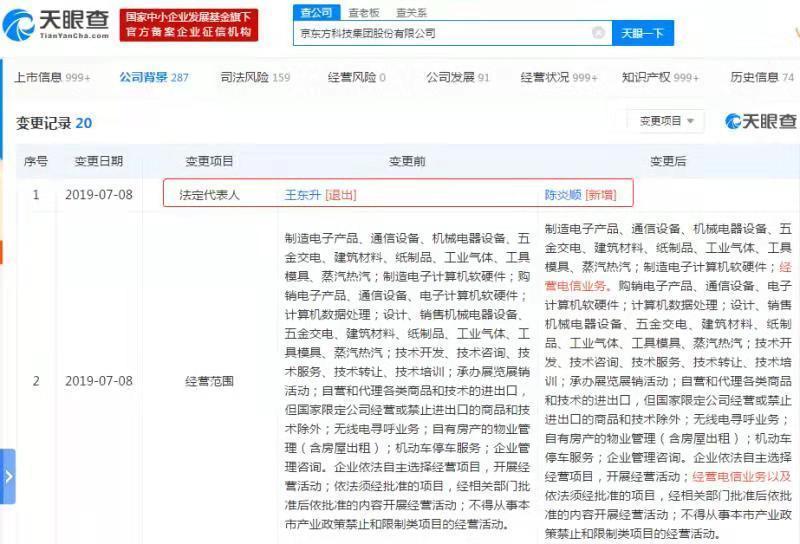Click the 法定代表人 change item cell

209,195
